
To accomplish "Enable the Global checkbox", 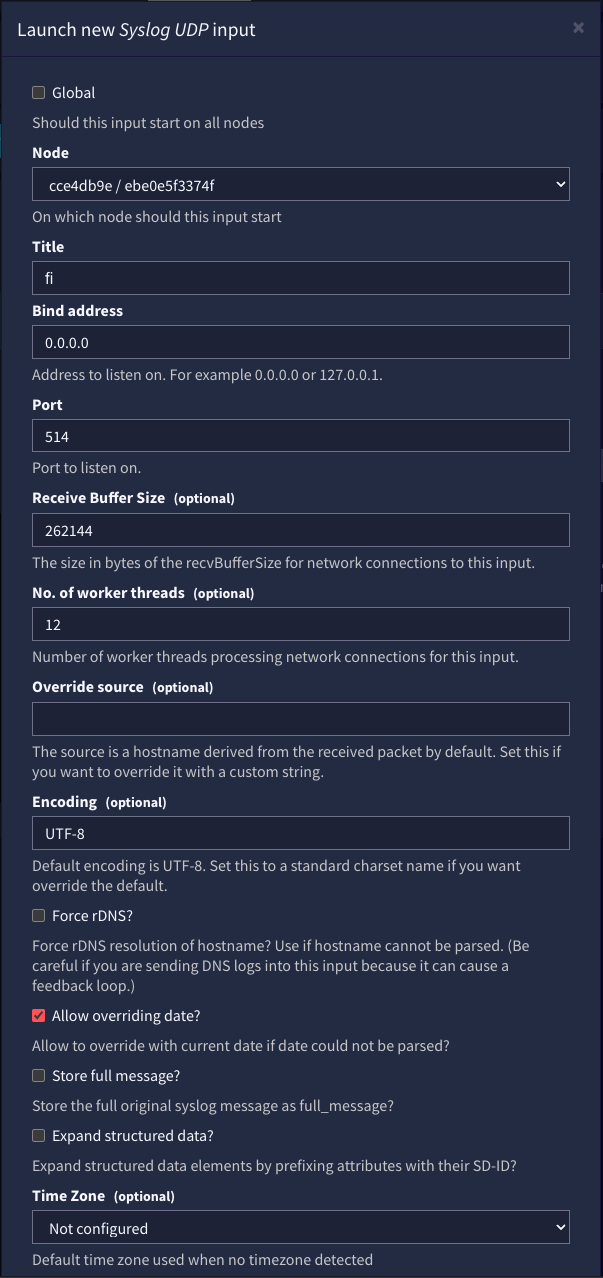I will (x=39, y=93).
